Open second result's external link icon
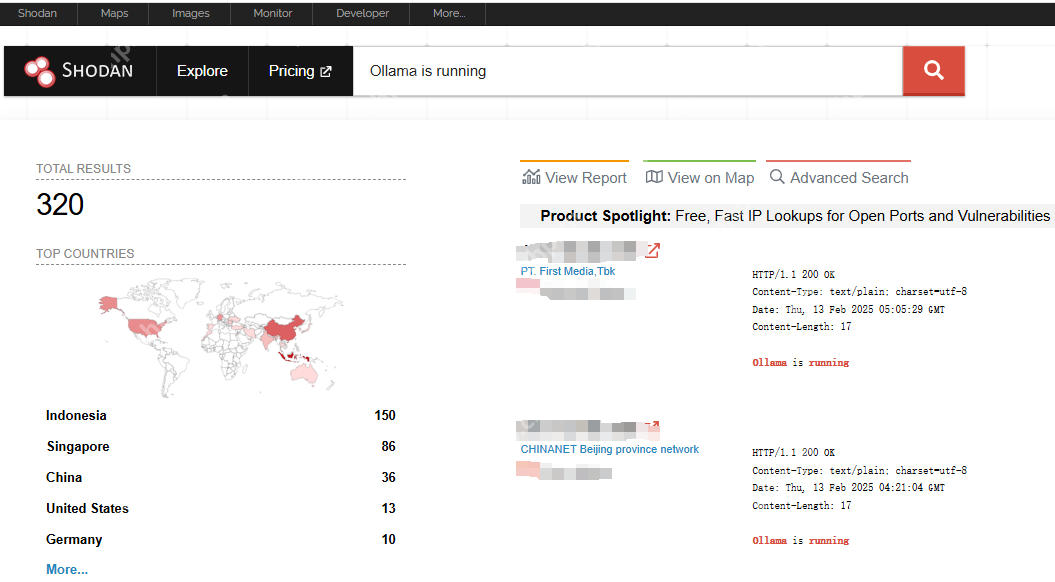 point(652,428)
